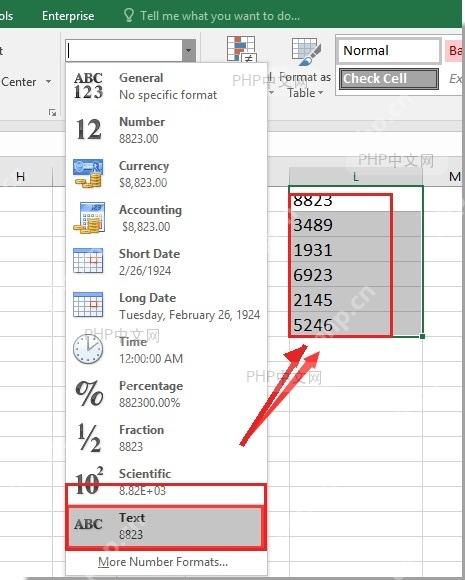This screenshot has width=465, height=580.
Task: Select the Text format option
Action: click(x=166, y=526)
